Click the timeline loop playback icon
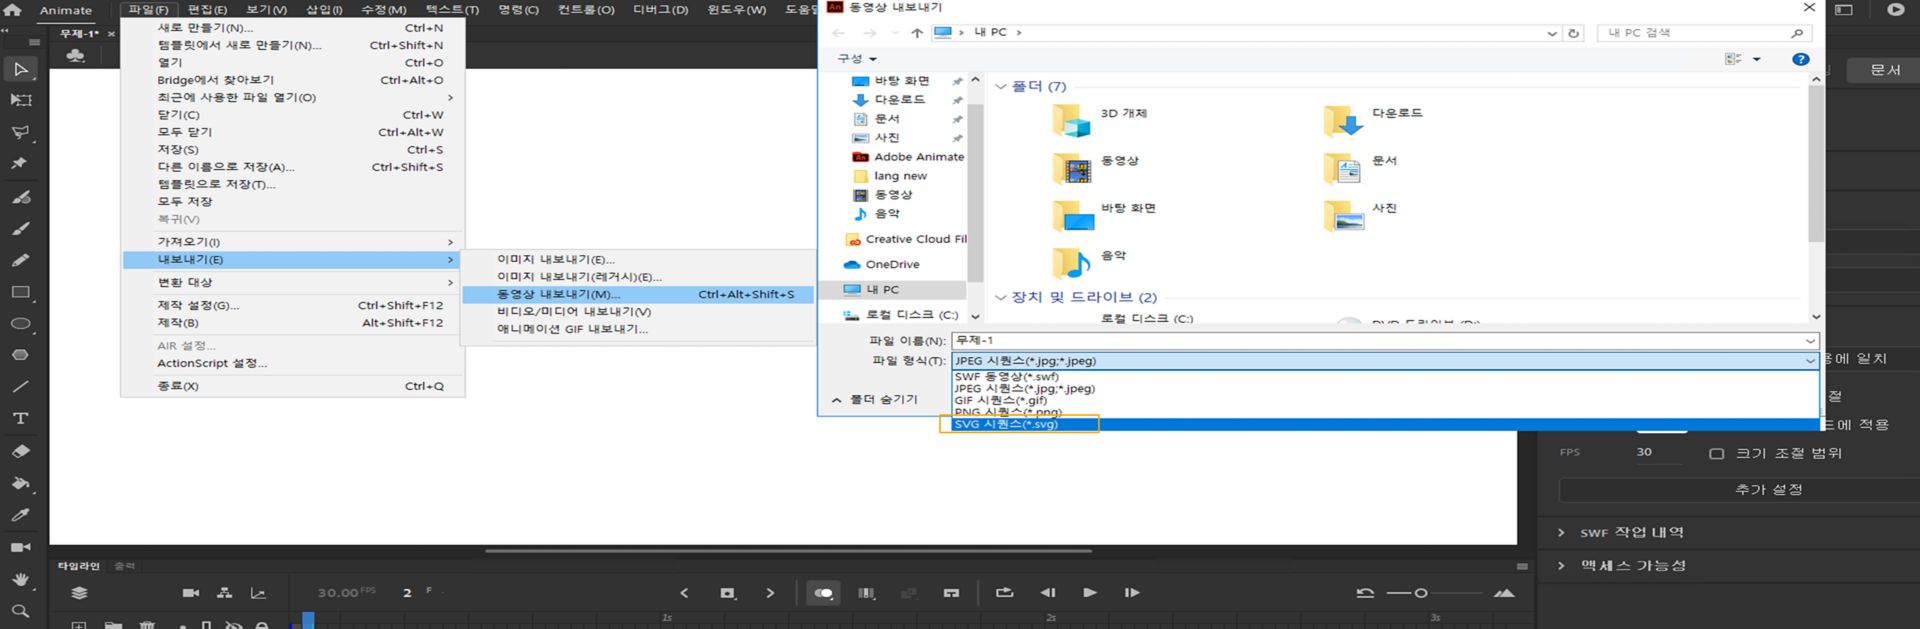 (1005, 593)
